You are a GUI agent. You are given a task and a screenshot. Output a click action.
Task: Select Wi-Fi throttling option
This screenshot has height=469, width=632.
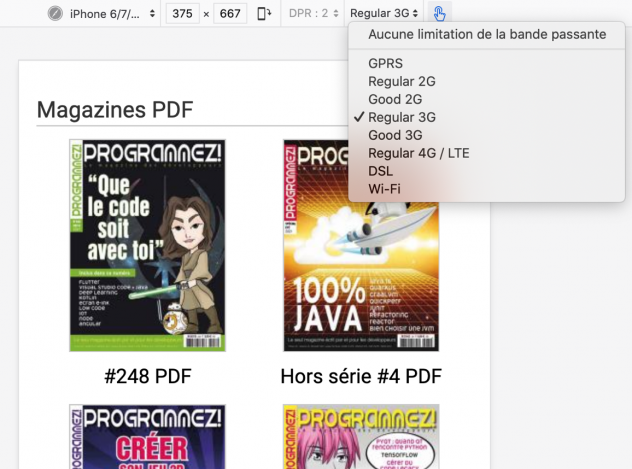[x=385, y=189]
